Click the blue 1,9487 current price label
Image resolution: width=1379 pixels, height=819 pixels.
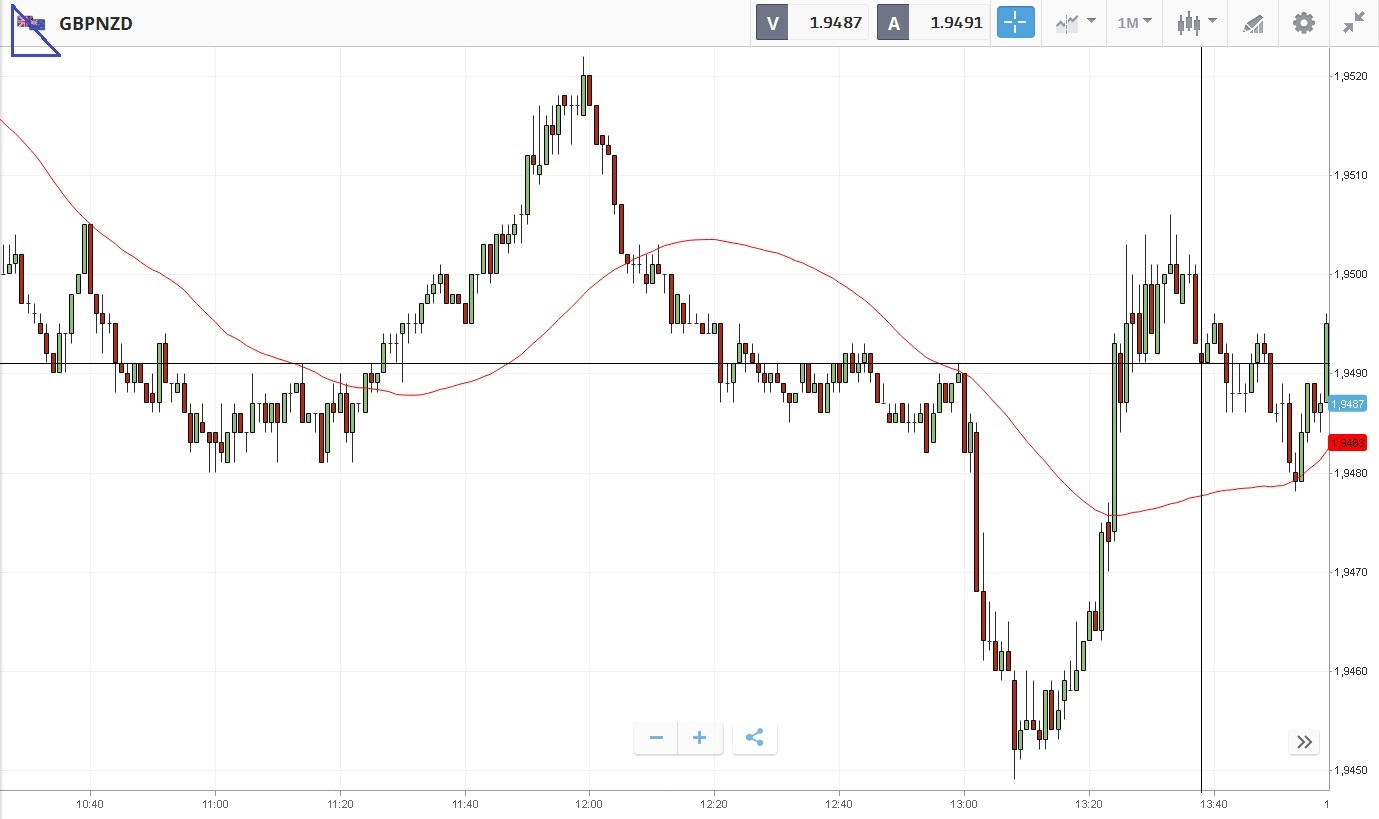point(1347,403)
